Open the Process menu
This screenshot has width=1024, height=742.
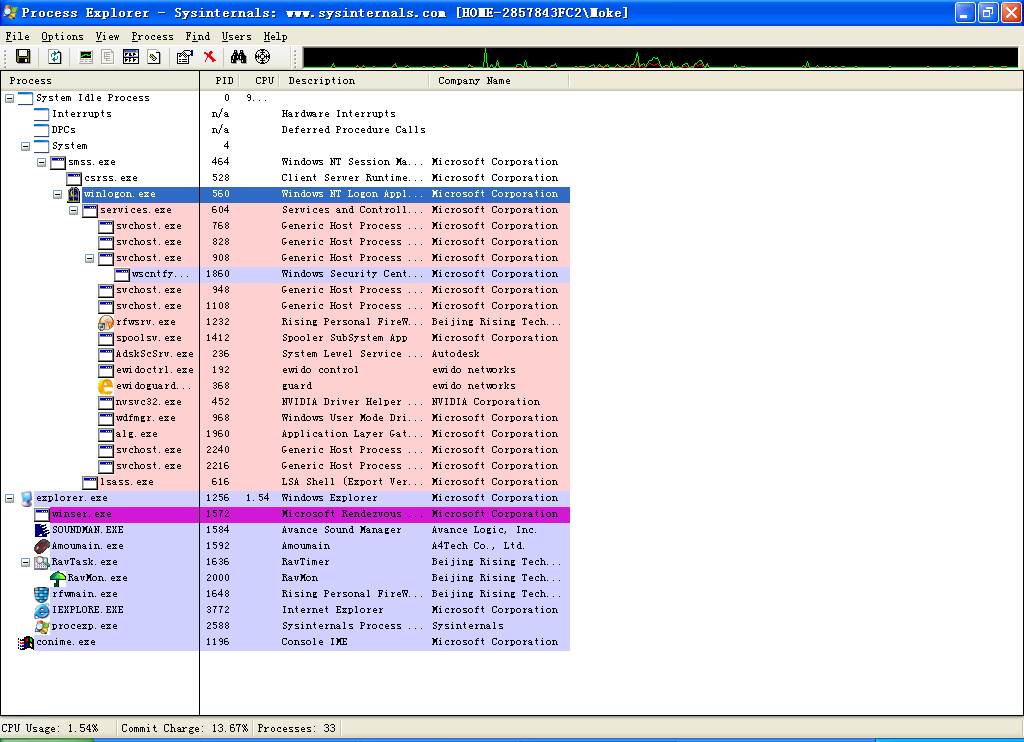(x=152, y=36)
